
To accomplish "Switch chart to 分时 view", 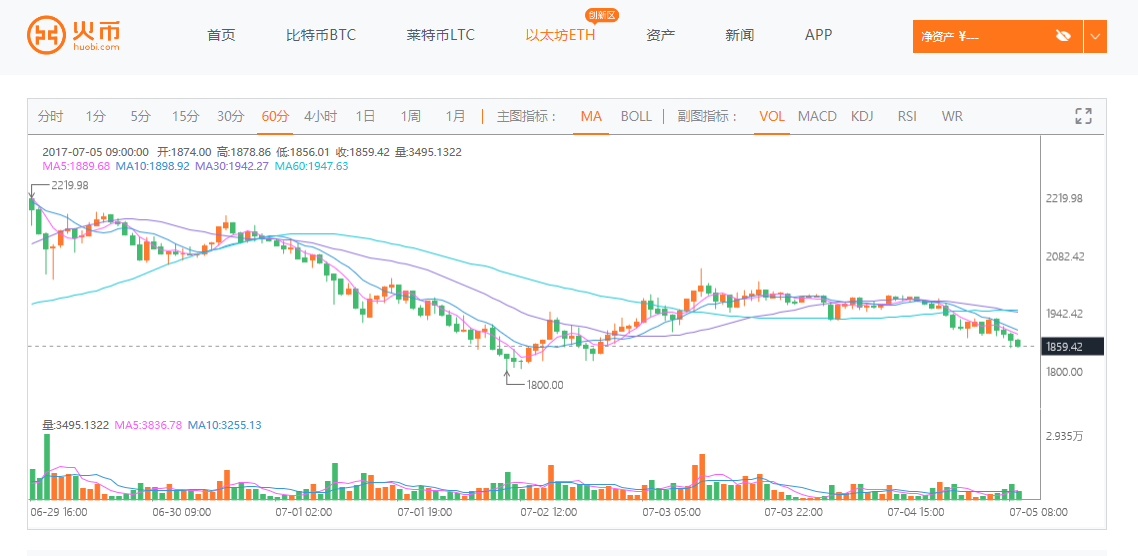I will [50, 116].
